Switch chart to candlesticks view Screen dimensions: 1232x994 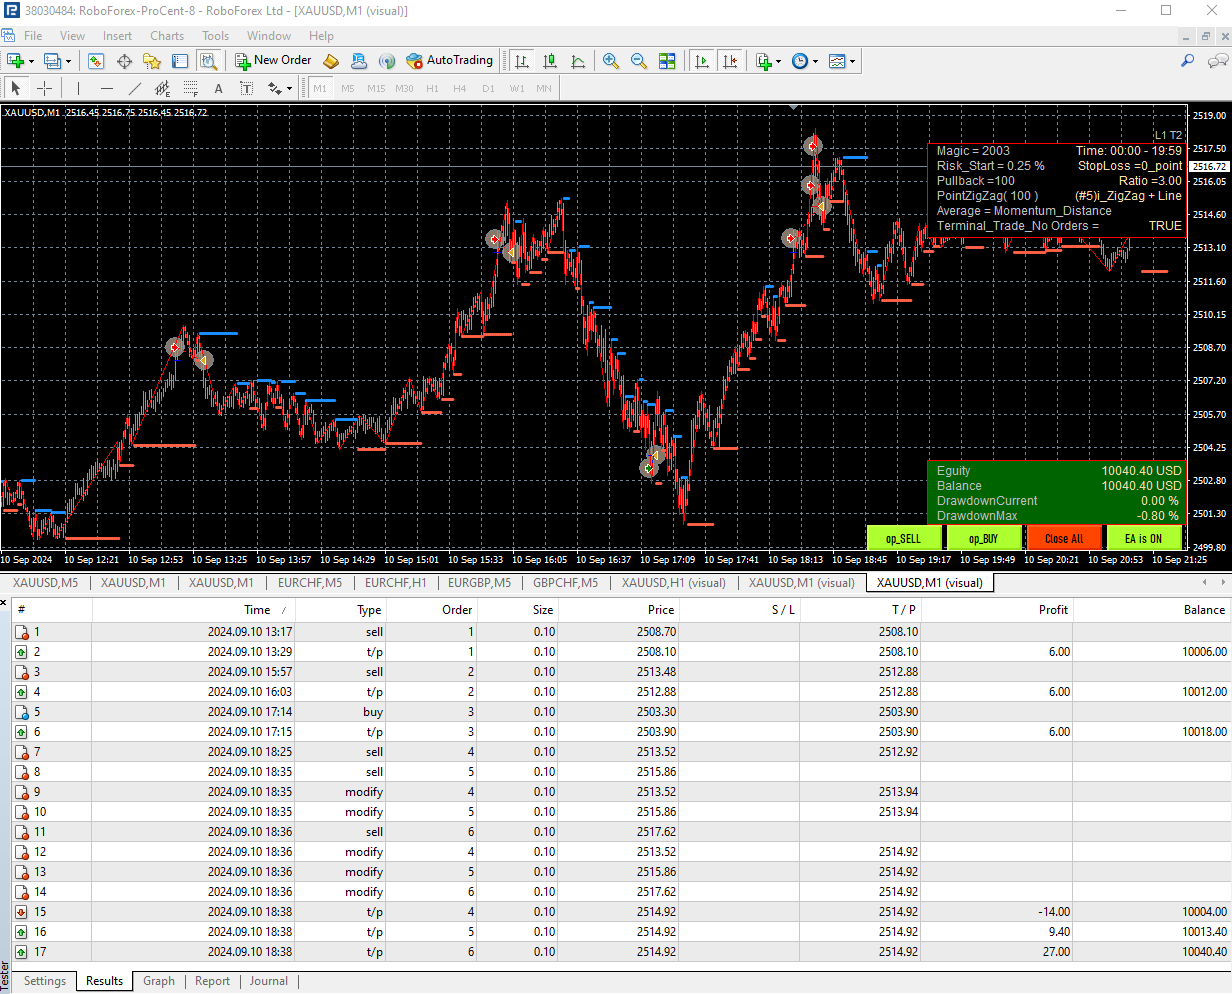point(549,61)
